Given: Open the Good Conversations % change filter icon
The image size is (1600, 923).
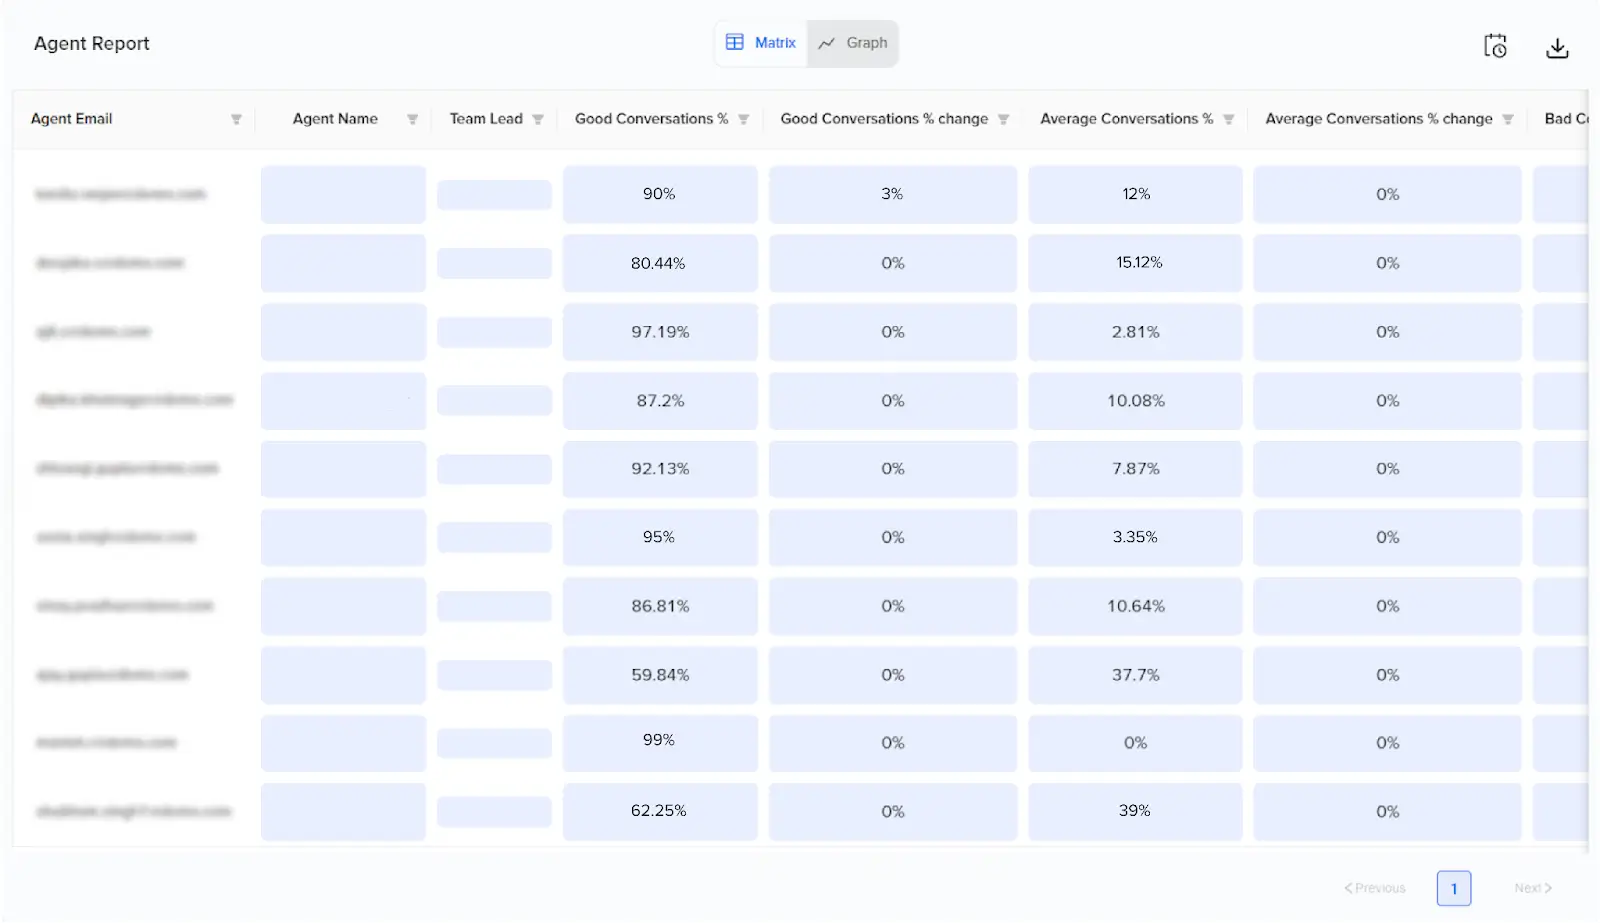Looking at the screenshot, I should coord(1003,118).
